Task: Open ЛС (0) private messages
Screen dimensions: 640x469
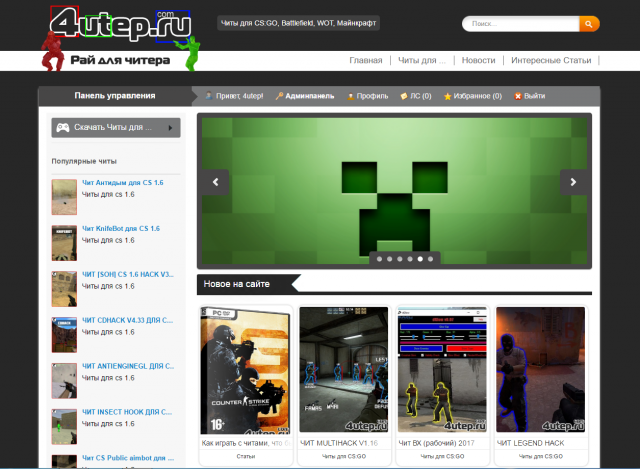Action: coord(420,96)
